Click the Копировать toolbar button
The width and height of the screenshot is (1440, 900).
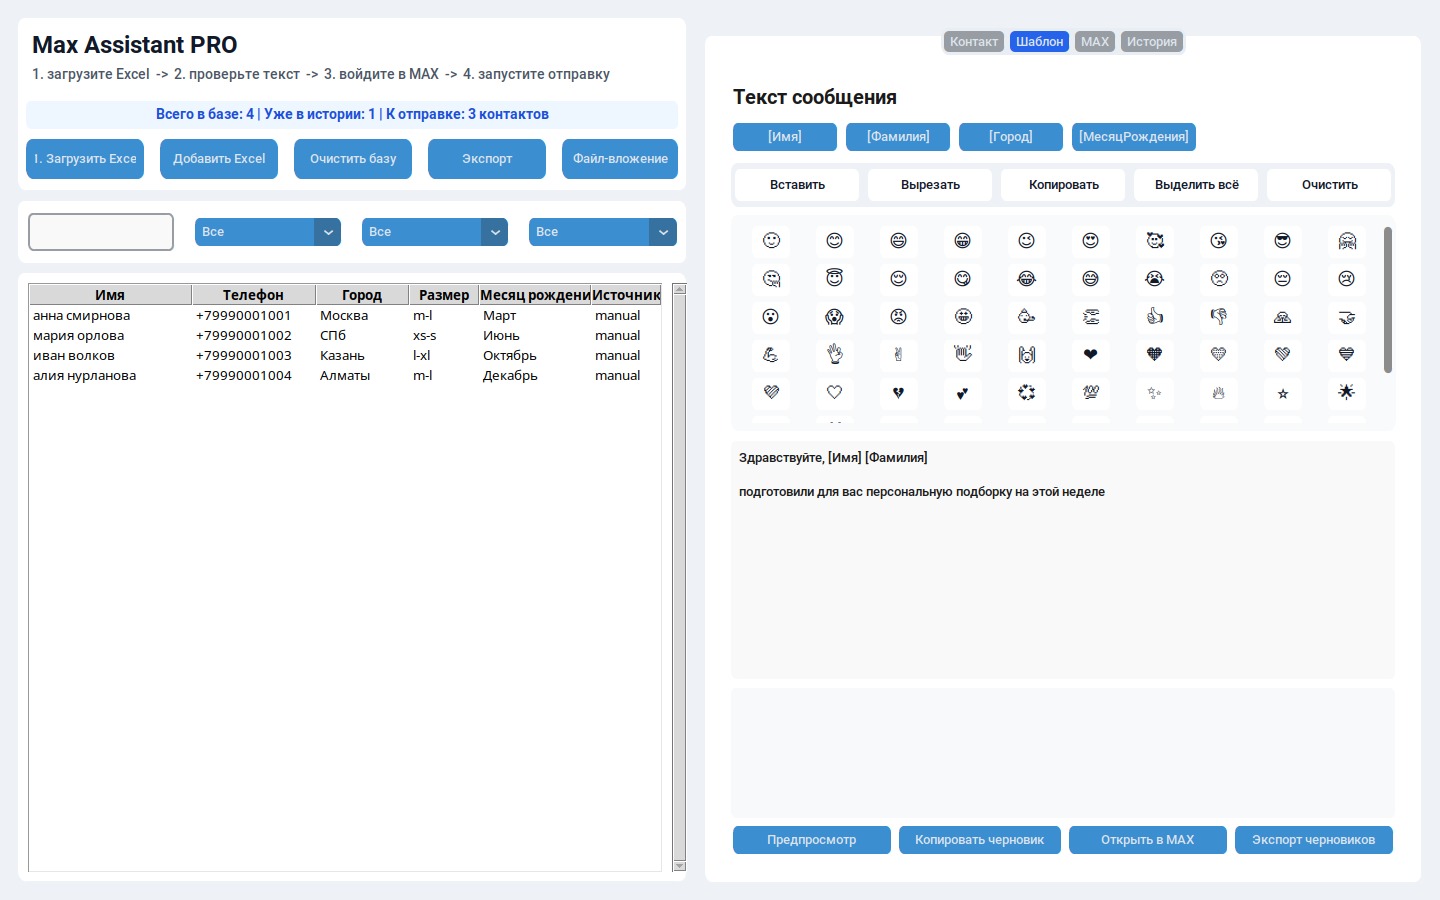point(1063,185)
